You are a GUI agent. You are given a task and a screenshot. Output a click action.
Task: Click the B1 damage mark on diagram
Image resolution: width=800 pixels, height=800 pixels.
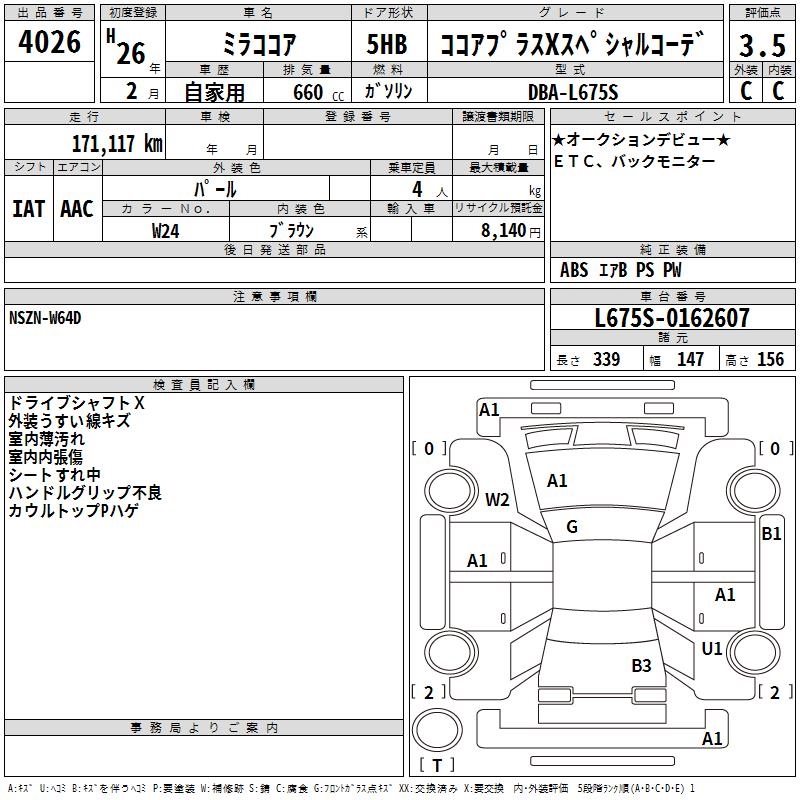[771, 534]
